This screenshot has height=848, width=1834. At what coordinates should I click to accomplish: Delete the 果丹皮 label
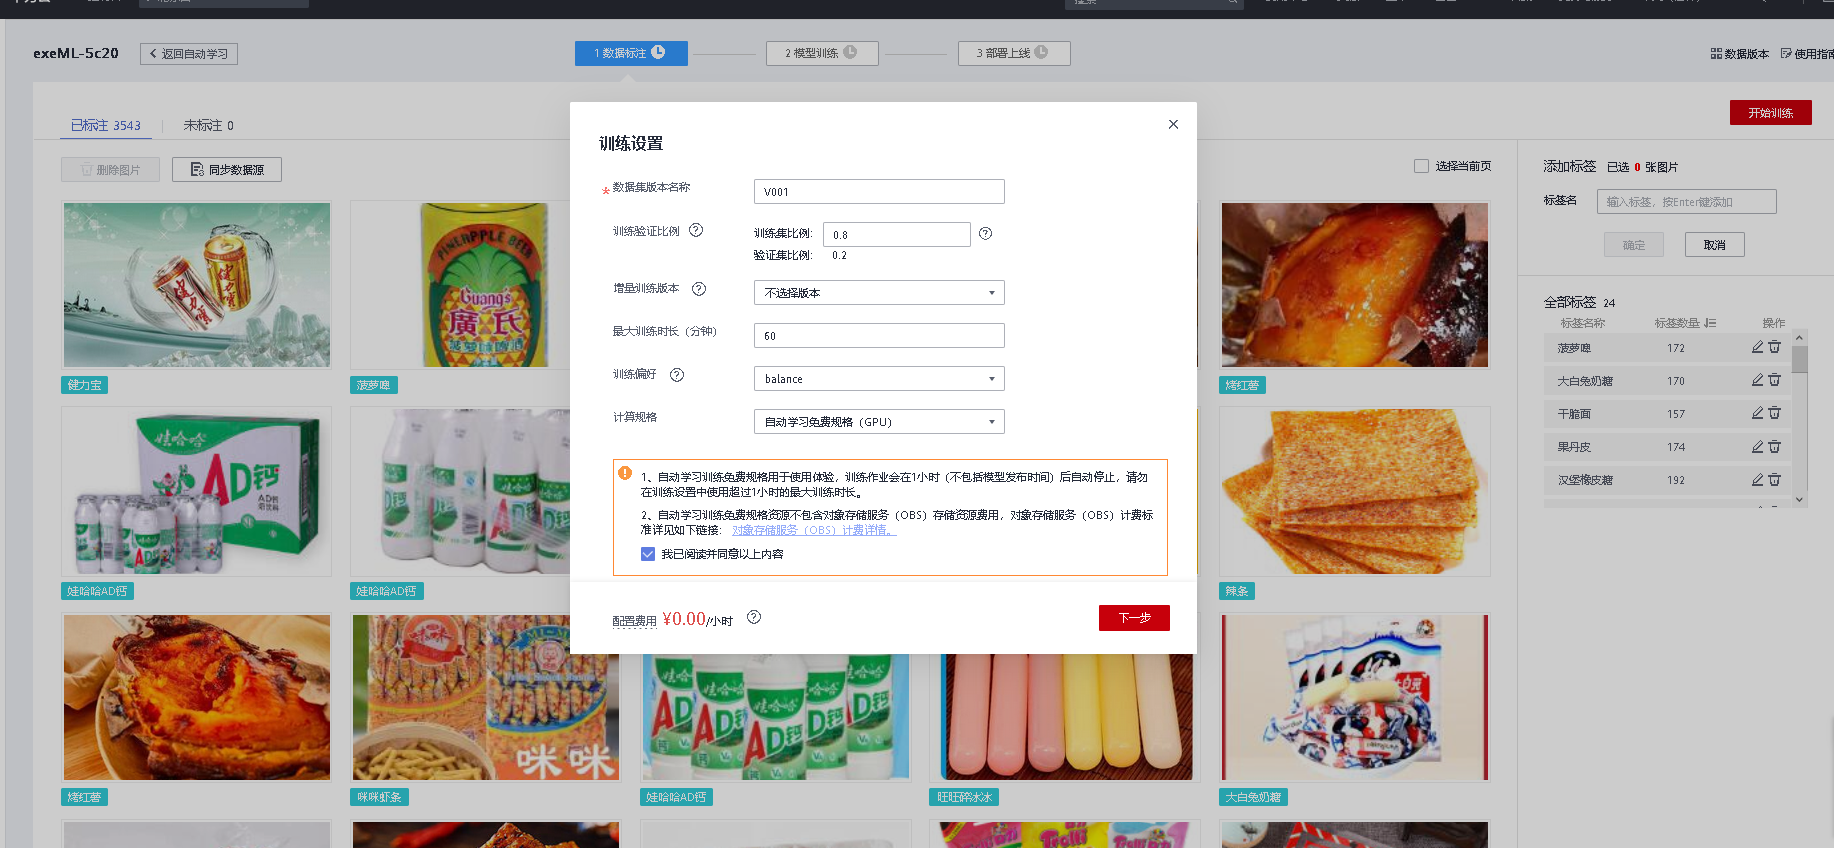click(1774, 446)
